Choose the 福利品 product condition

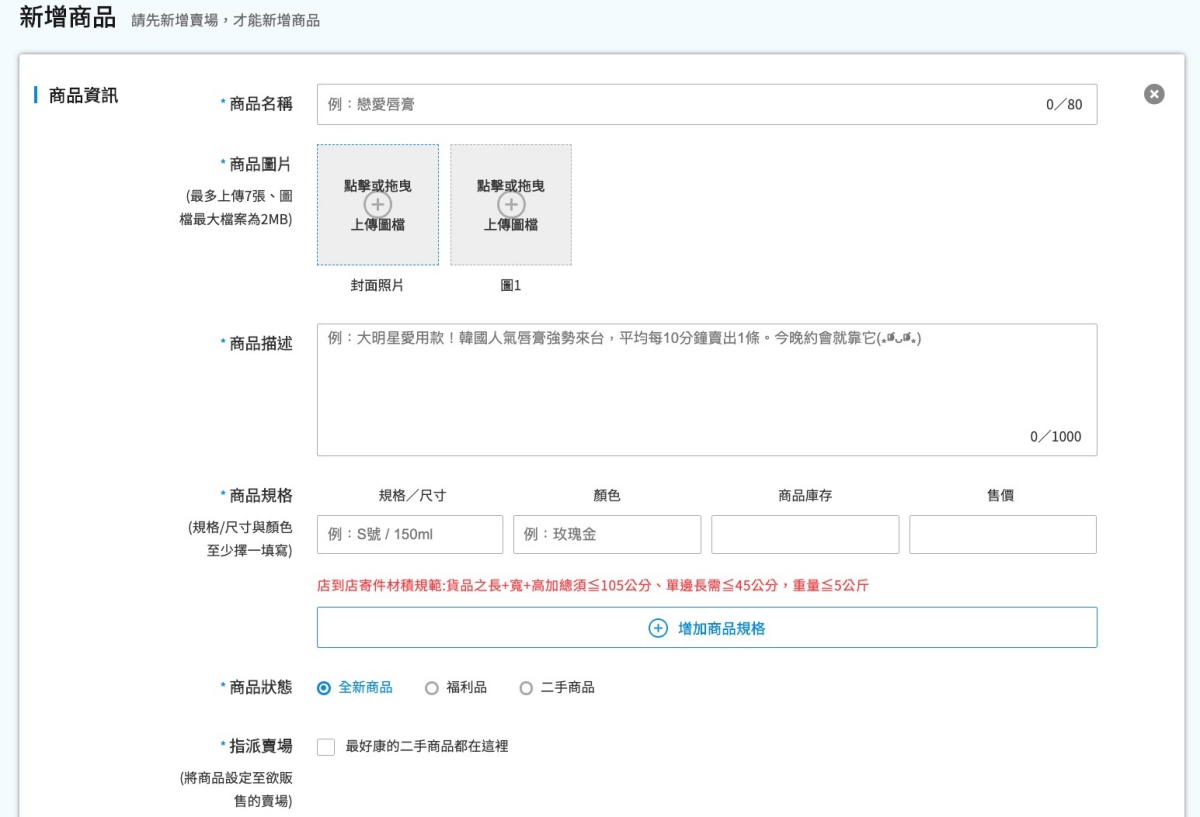(x=432, y=688)
